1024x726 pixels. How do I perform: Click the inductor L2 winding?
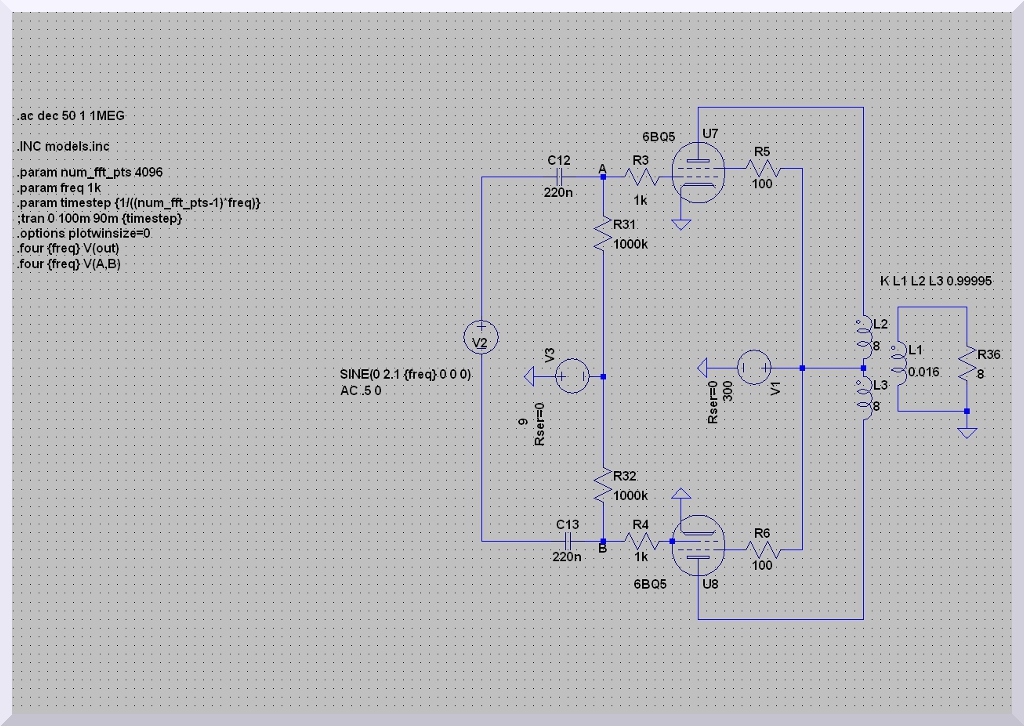click(x=860, y=337)
